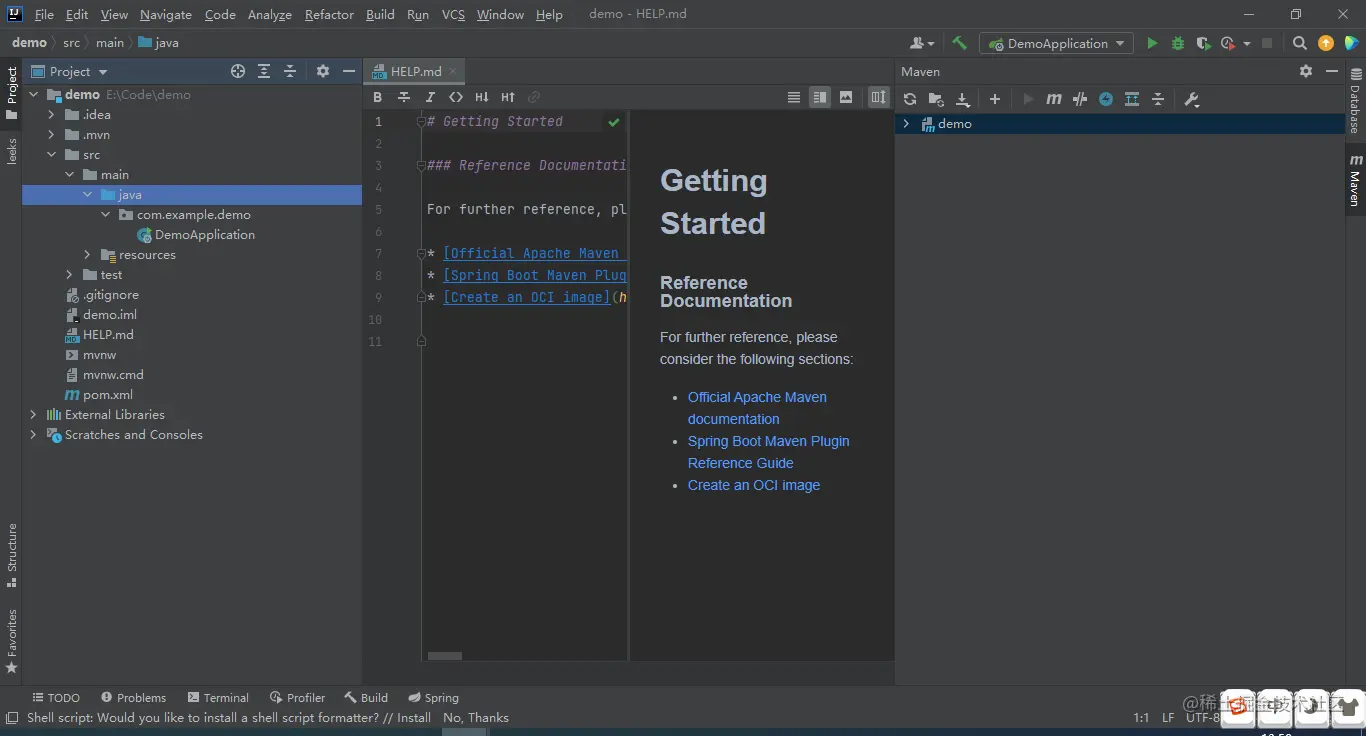
Task: Start debugging with the green bug icon
Action: pyautogui.click(x=1177, y=43)
